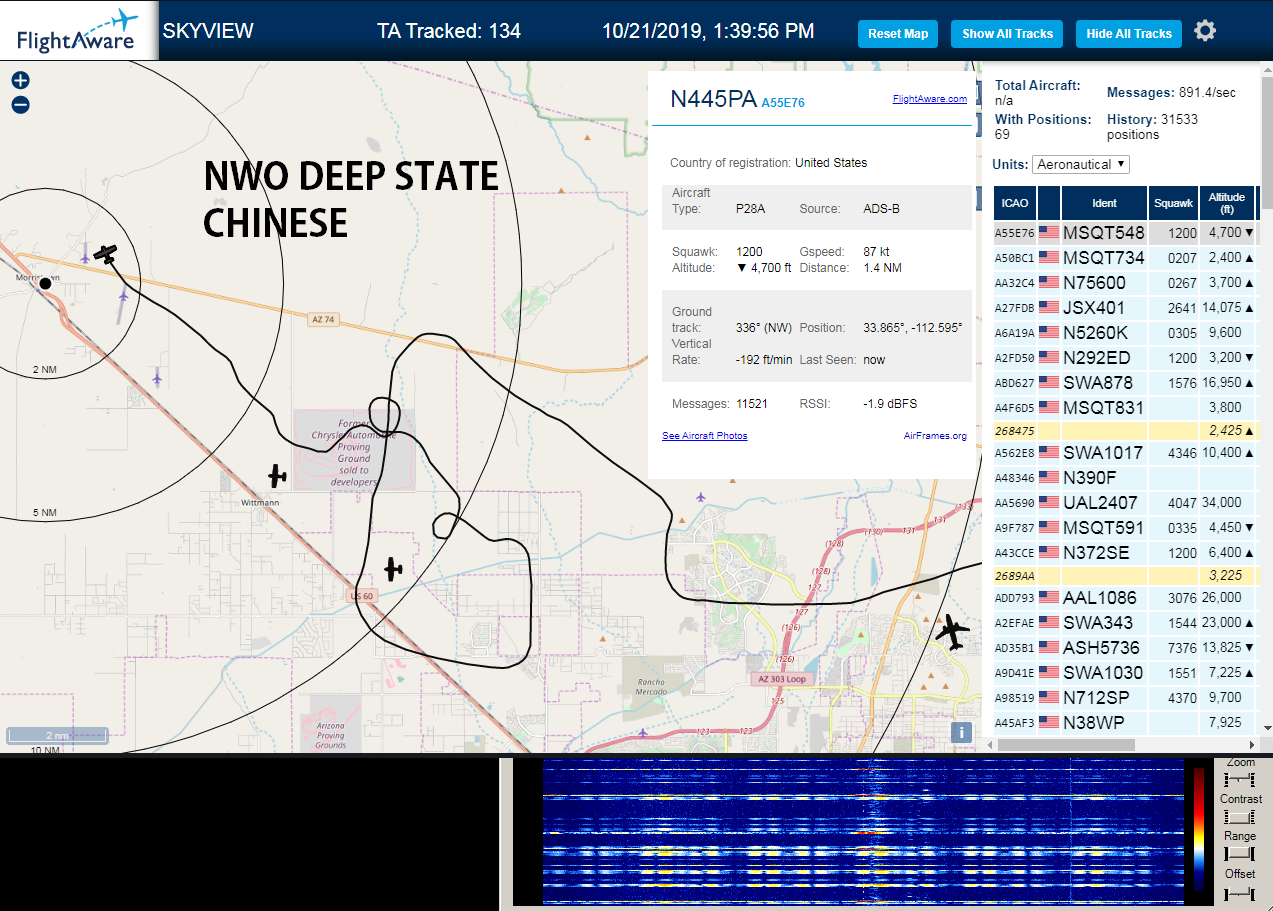
Task: Open map info 'i' attribution button
Action: [x=961, y=733]
